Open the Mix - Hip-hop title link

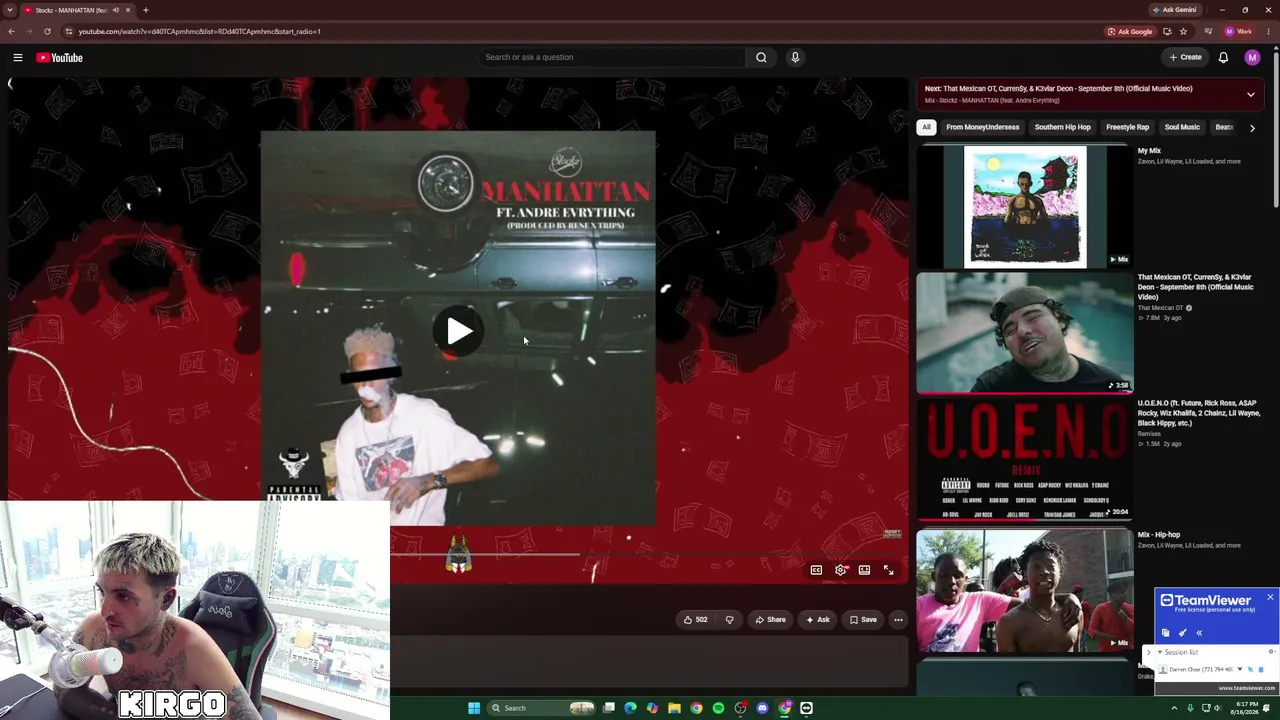click(1159, 535)
